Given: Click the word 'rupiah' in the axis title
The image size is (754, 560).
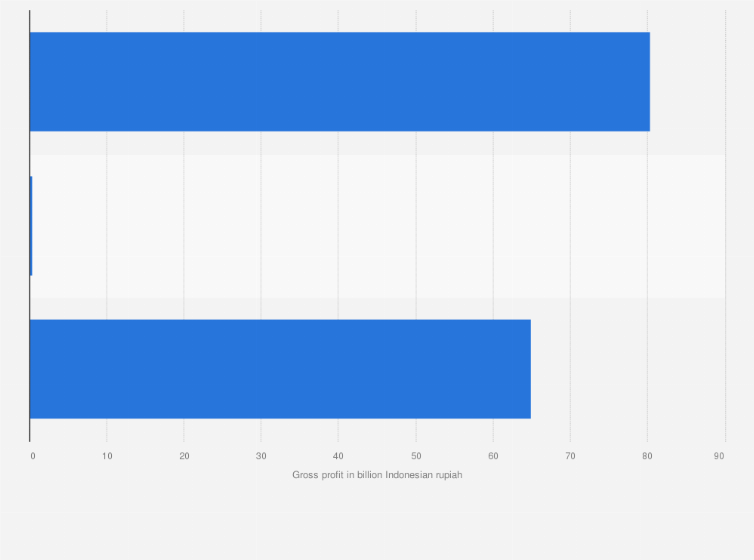Looking at the screenshot, I should [449, 475].
